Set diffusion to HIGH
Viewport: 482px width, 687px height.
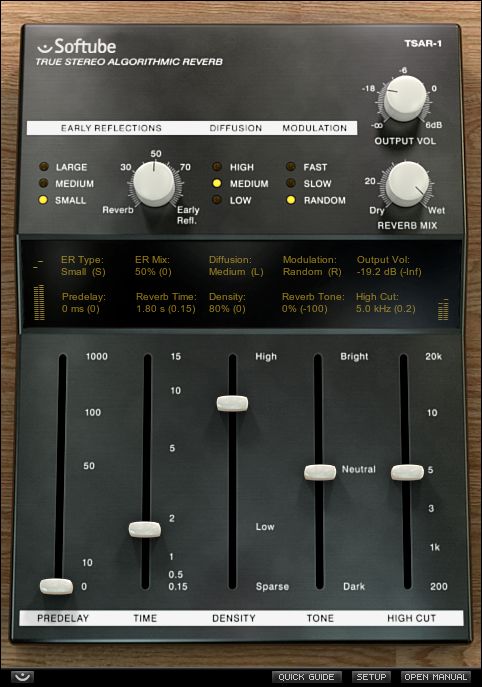click(x=216, y=166)
